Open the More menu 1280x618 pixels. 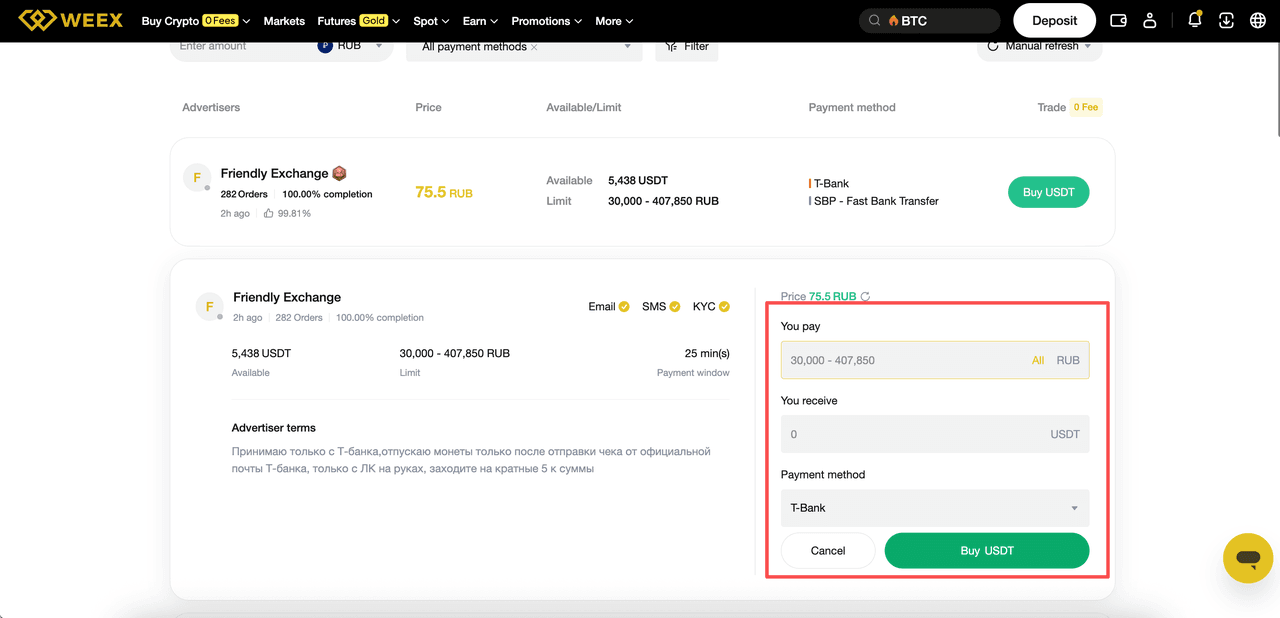pos(614,20)
